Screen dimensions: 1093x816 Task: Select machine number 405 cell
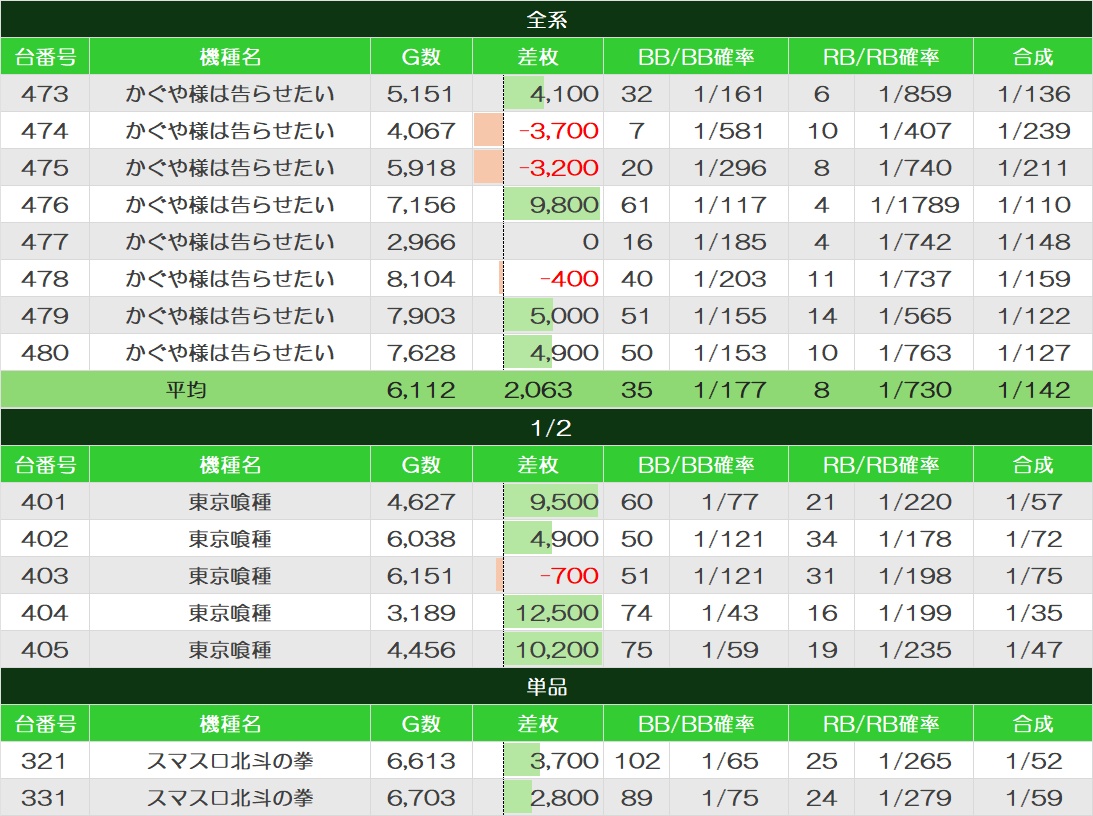click(x=45, y=649)
